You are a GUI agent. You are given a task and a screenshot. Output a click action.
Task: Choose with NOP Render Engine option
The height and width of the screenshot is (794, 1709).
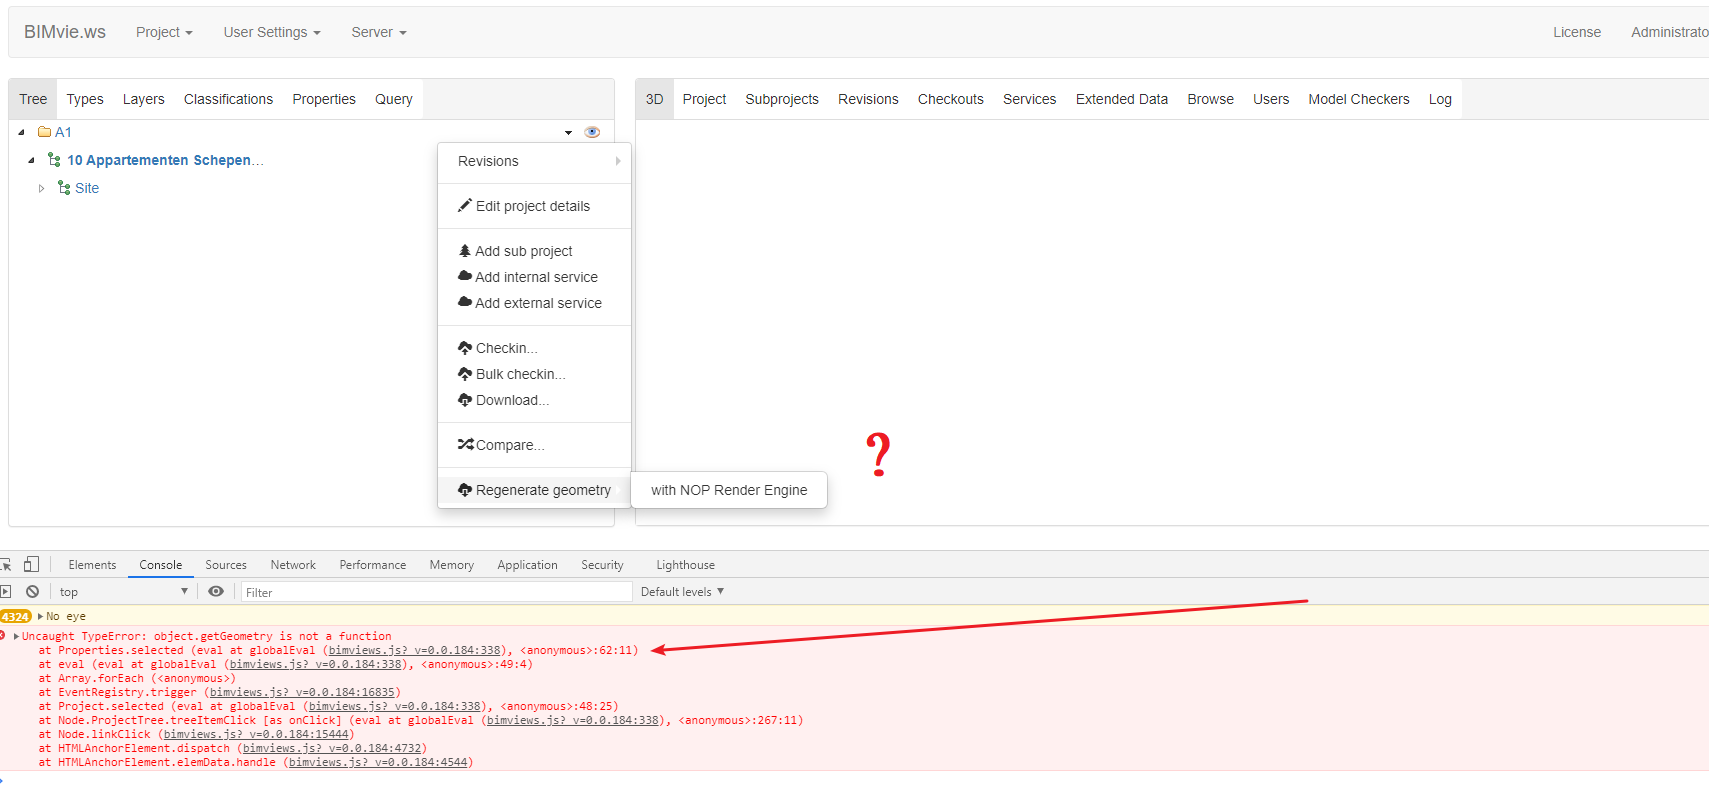729,490
